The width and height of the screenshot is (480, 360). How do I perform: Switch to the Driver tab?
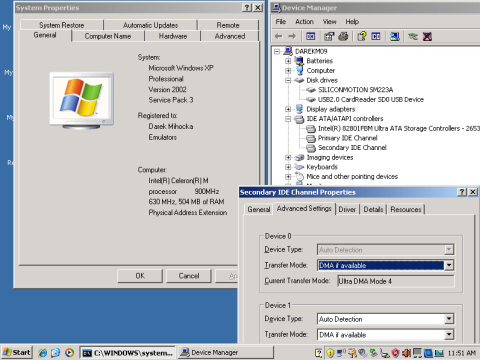[347, 209]
